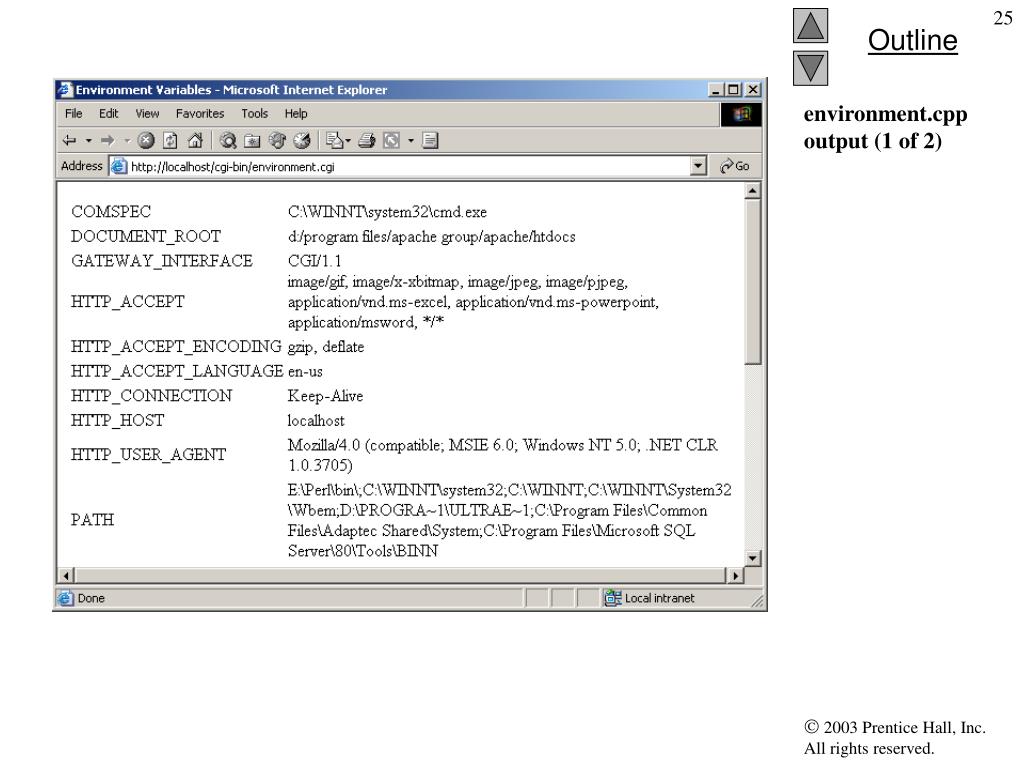Close the Internet Explorer window
Viewport: 1024px width, 768px height.
[752, 89]
